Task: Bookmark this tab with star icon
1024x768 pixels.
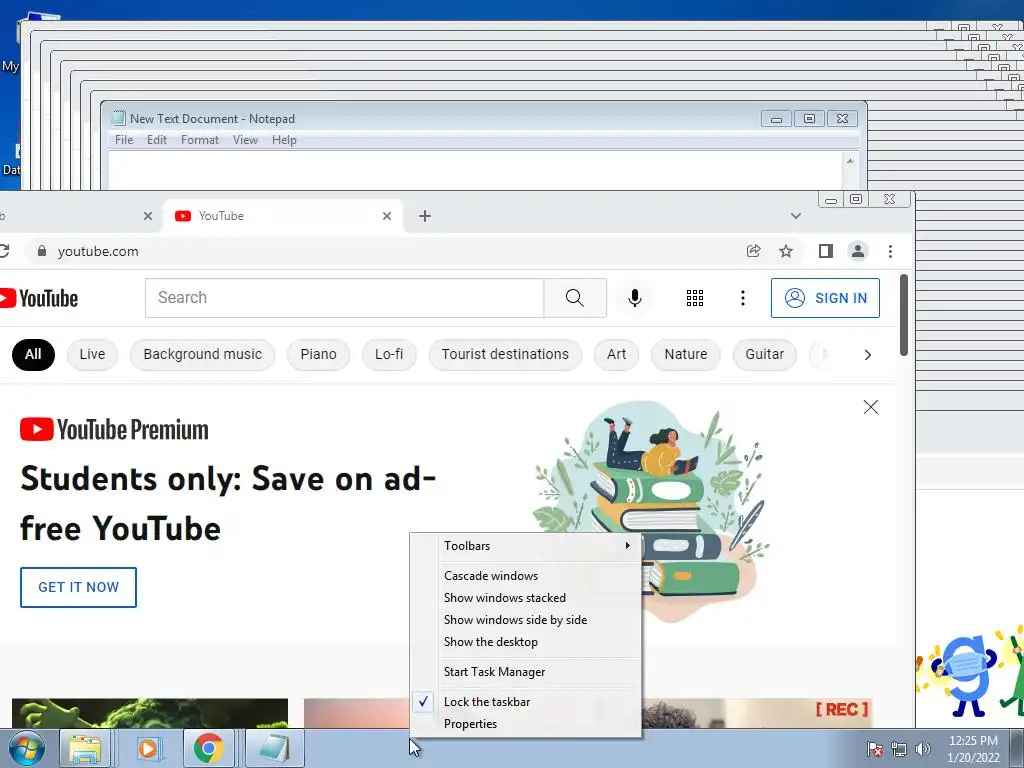Action: [x=786, y=251]
